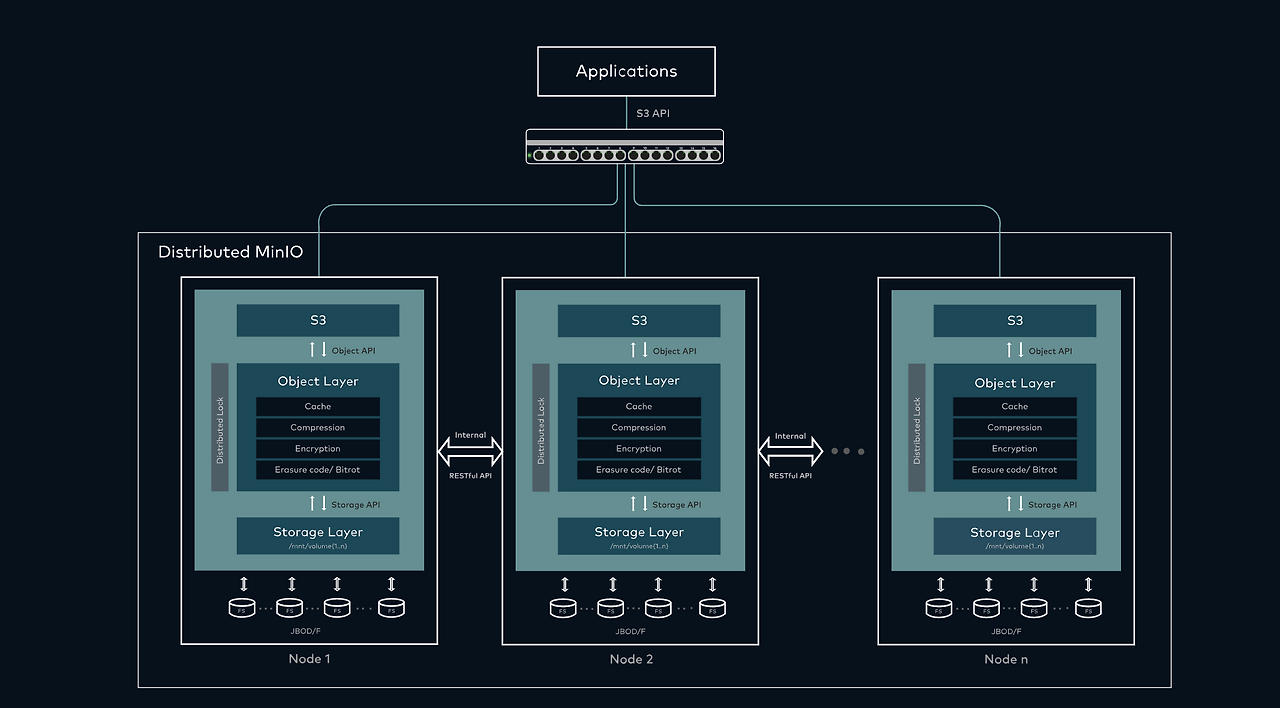Click the vertical arrow above Node n's rightmost disk
This screenshot has width=1280, height=708.
(x=1088, y=583)
